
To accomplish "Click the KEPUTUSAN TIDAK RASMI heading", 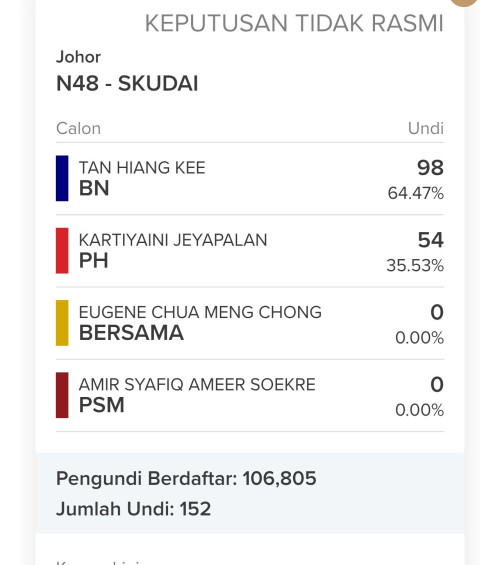I will point(294,24).
